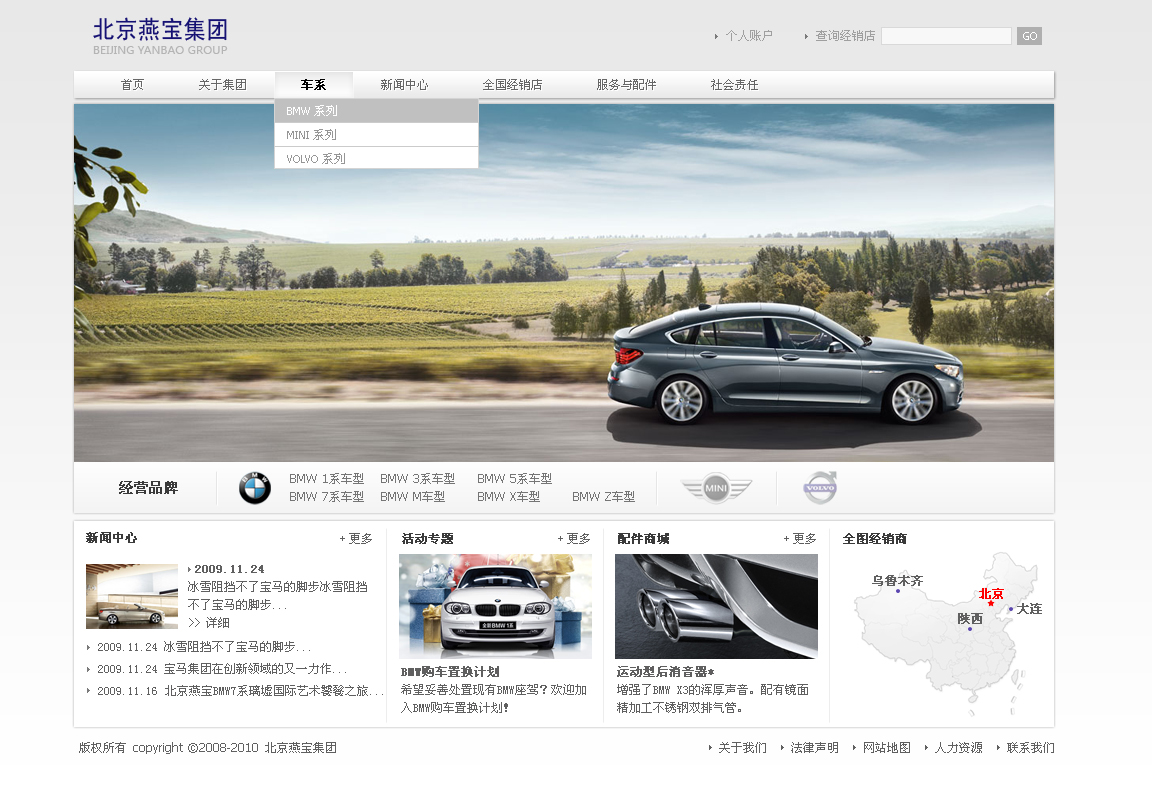Click the GO search button
Screen dimensions: 1152x795
click(x=1029, y=36)
